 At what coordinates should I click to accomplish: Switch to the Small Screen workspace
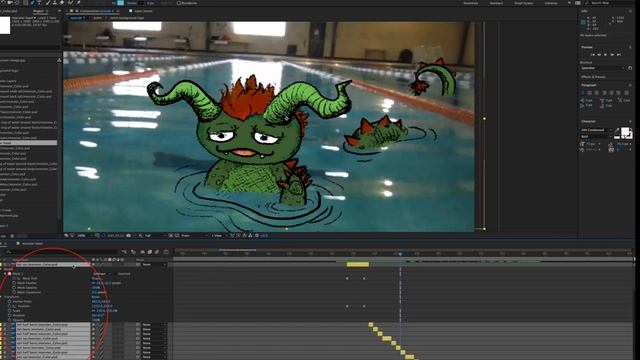pos(523,3)
